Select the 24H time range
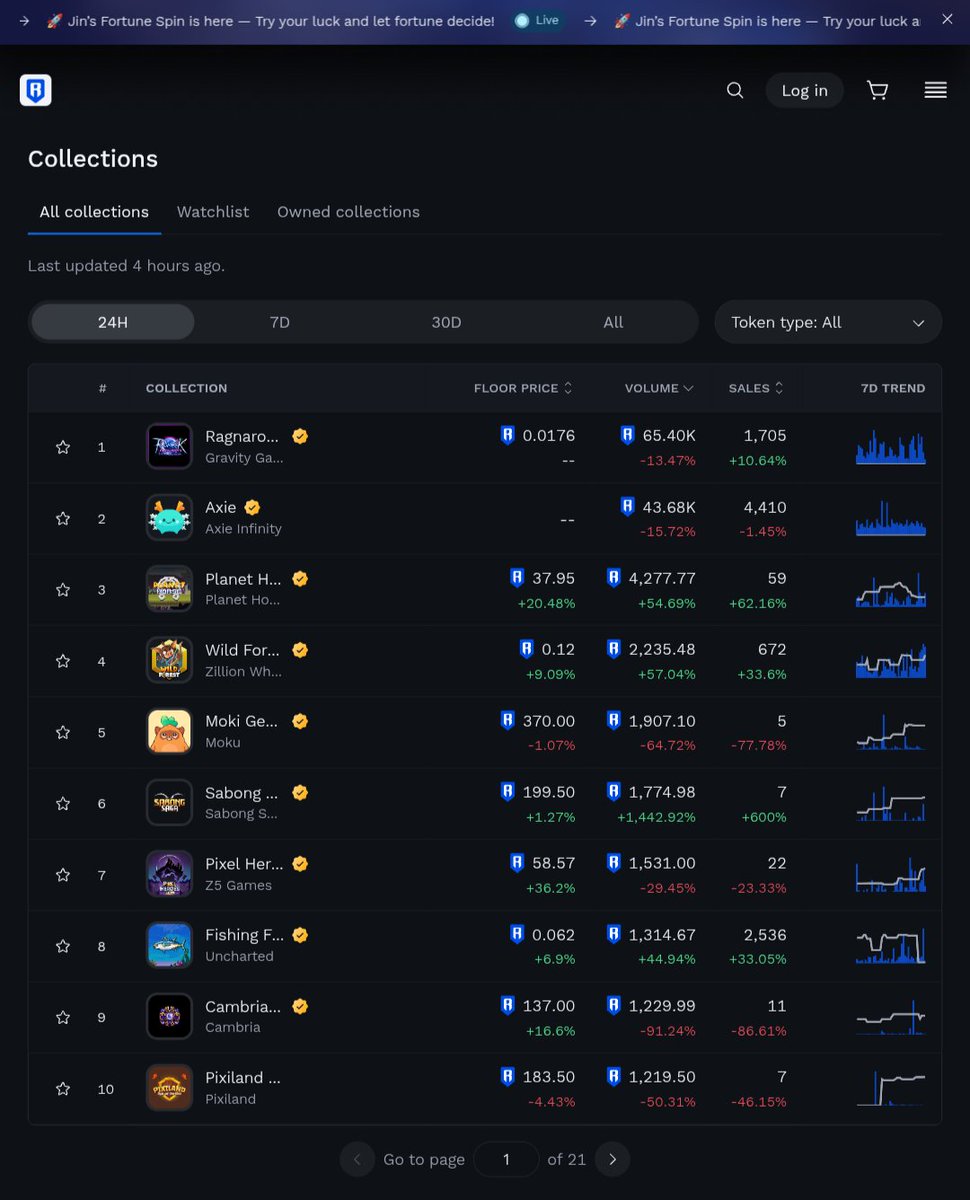Screen dimensions: 970x1200 pyautogui.click(x=113, y=322)
